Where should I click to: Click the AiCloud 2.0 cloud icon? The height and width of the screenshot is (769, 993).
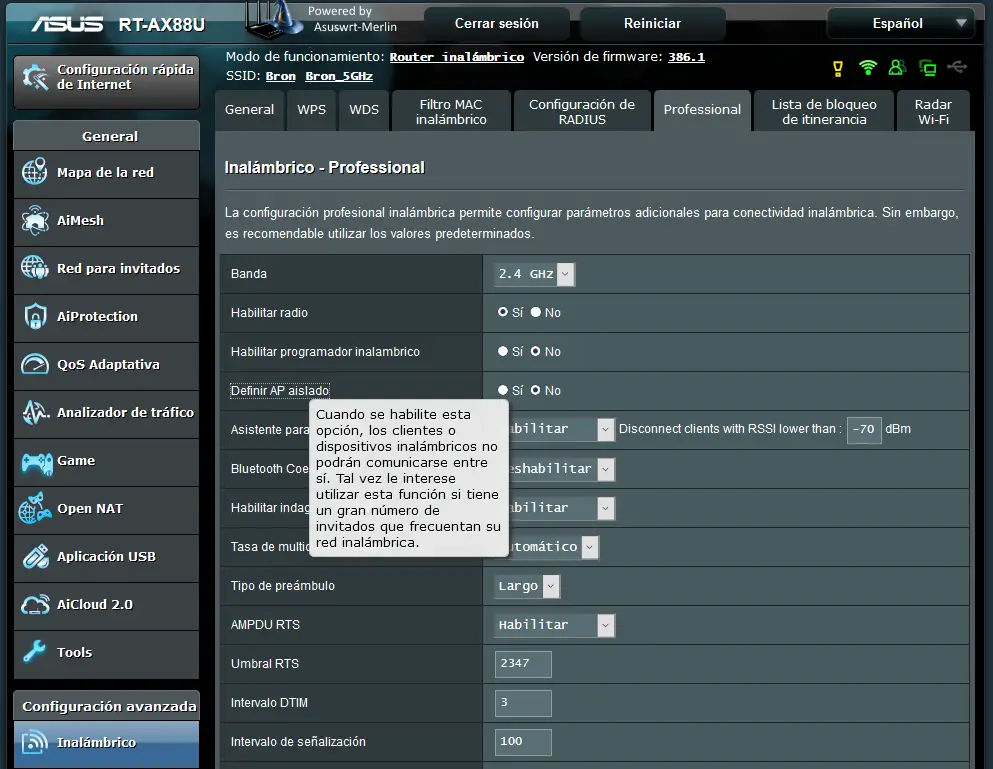[x=35, y=604]
